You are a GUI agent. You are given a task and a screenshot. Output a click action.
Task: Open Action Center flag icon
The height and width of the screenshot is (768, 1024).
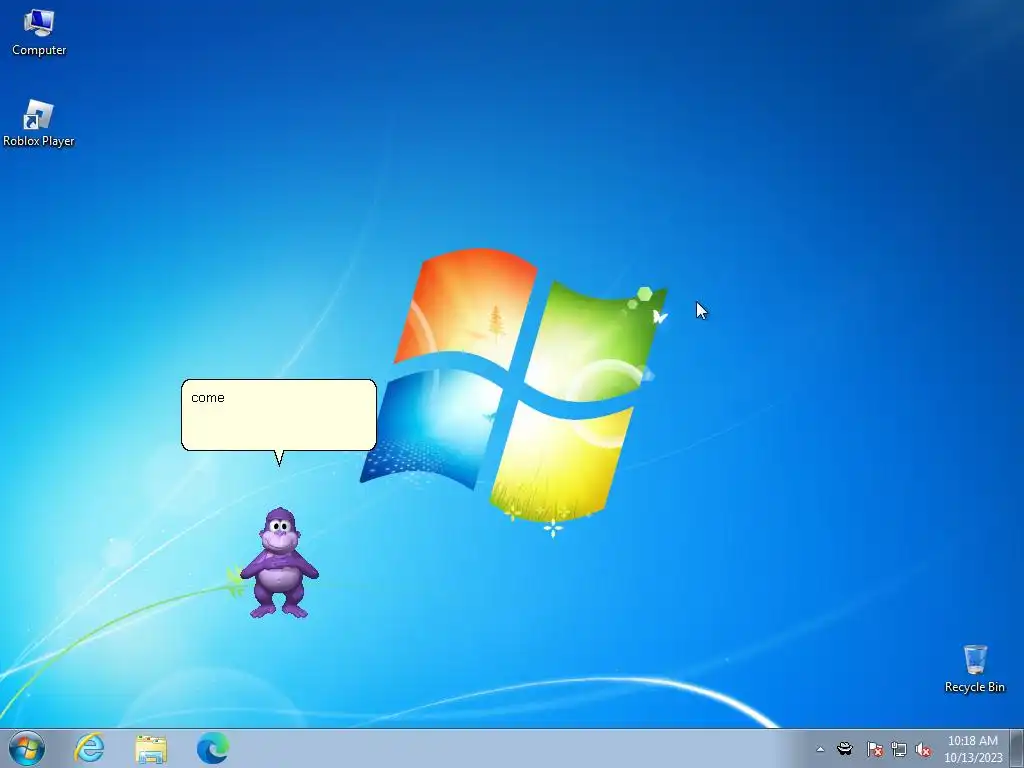coord(874,749)
